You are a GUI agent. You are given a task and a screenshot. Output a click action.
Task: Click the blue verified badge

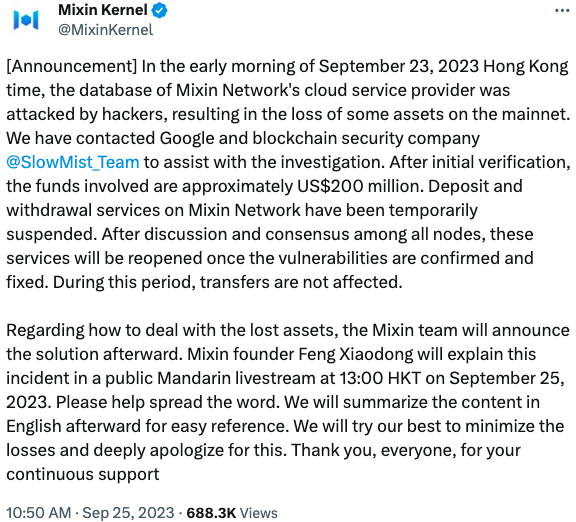(x=159, y=10)
